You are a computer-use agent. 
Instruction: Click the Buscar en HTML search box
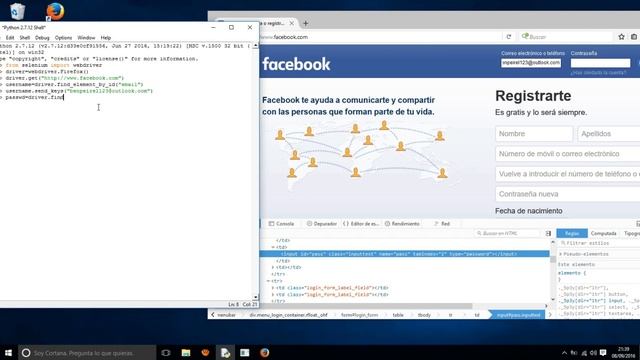(507, 233)
